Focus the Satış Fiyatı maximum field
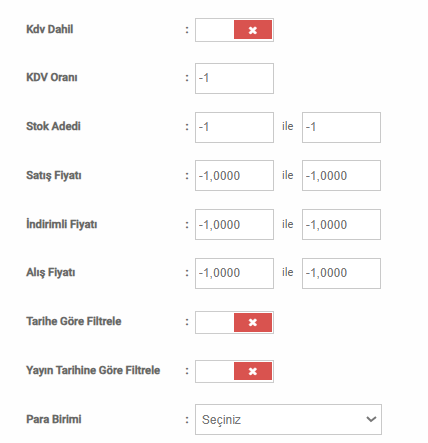The width and height of the screenshot is (428, 443). tap(341, 175)
